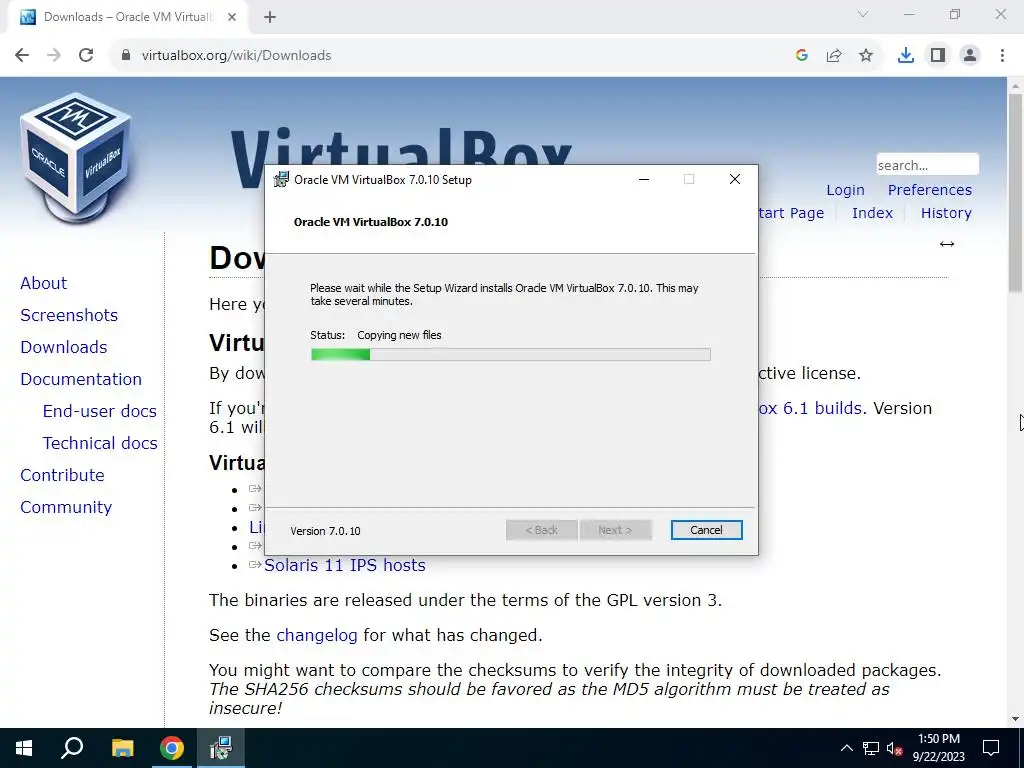1024x768 pixels.
Task: Cancel the VirtualBox installation
Action: pos(707,530)
